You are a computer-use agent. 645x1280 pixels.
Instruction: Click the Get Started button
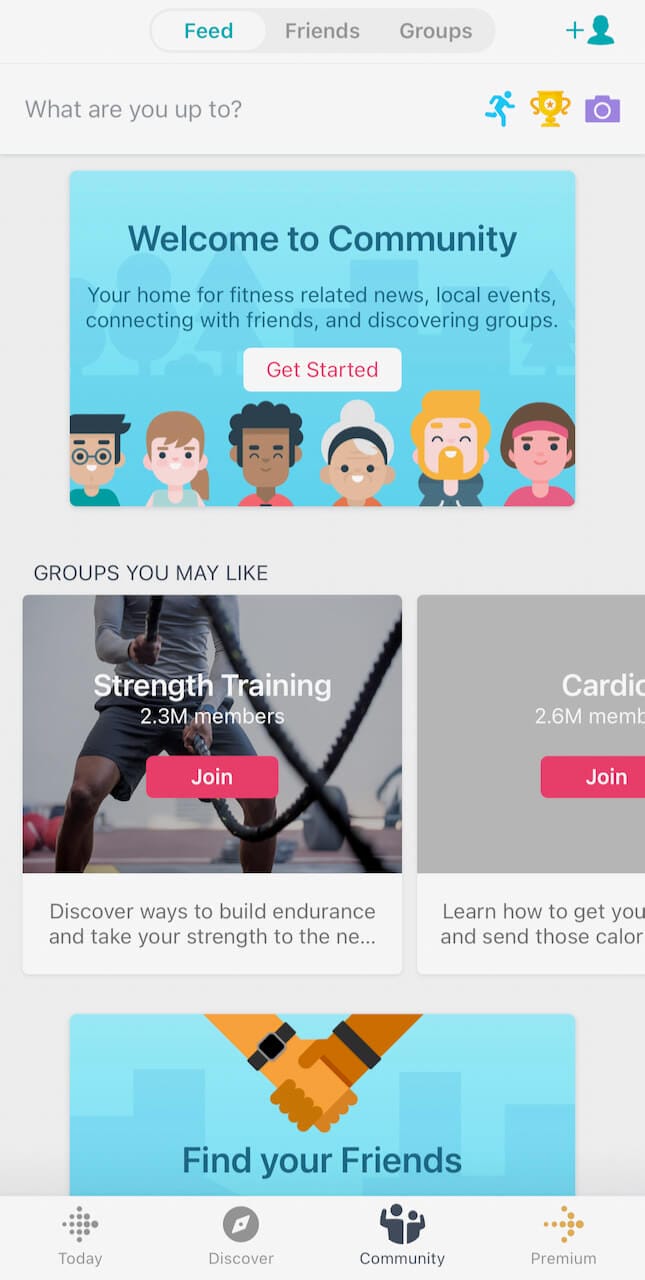[322, 369]
